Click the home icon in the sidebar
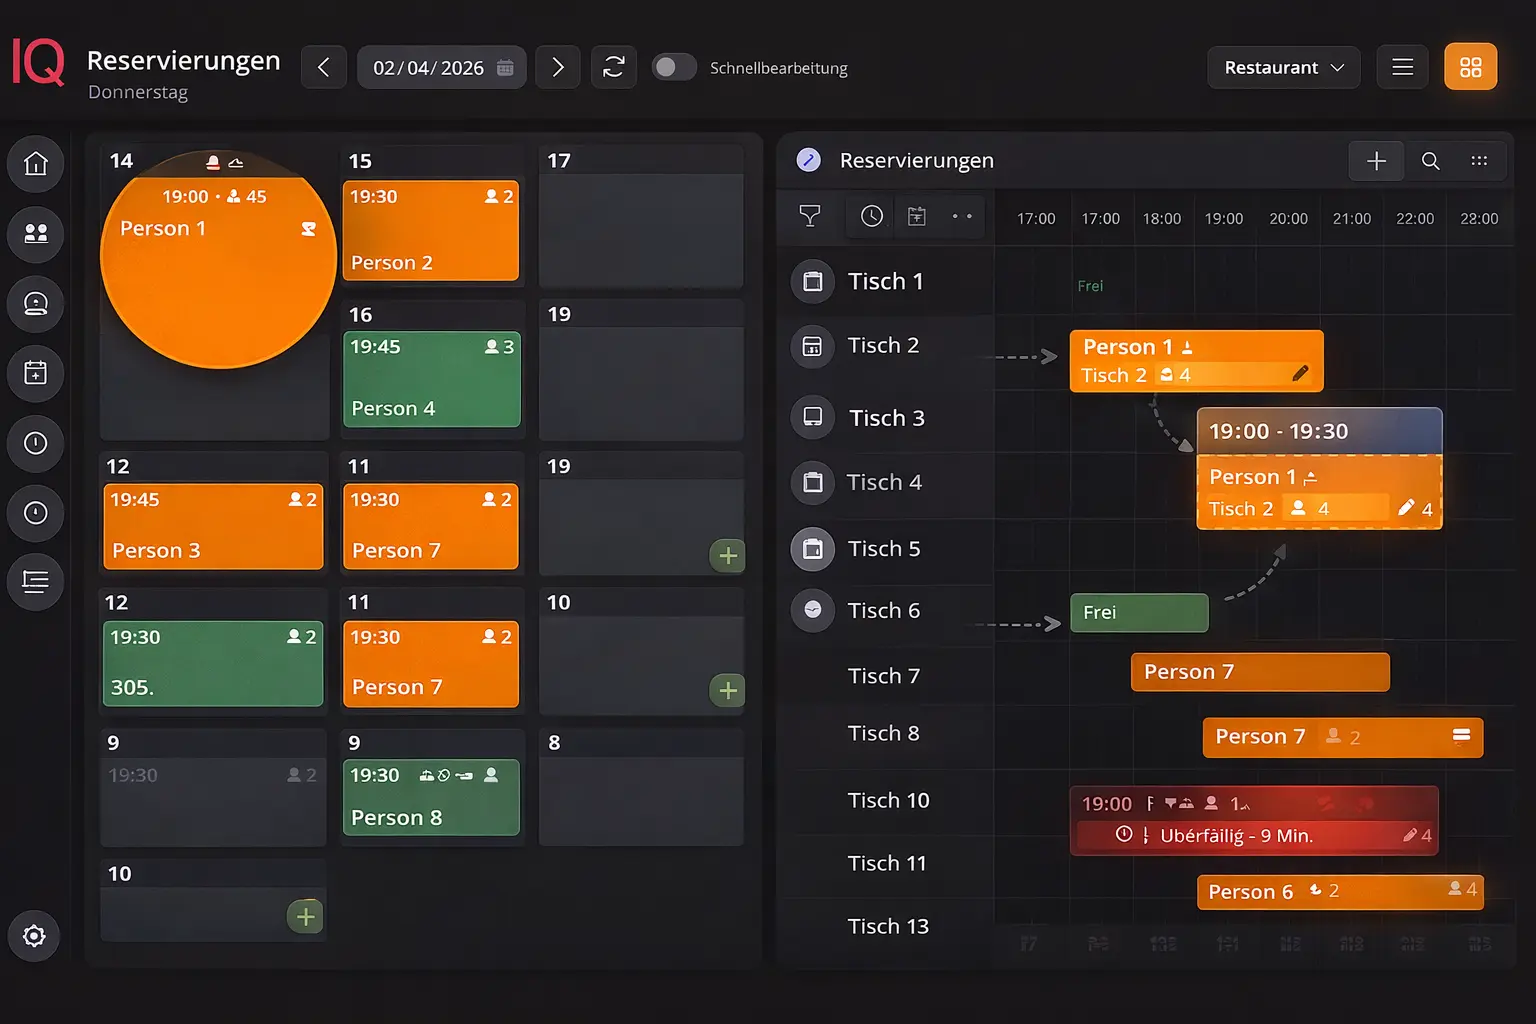Screen dimensions: 1536x1024 pyautogui.click(x=36, y=164)
